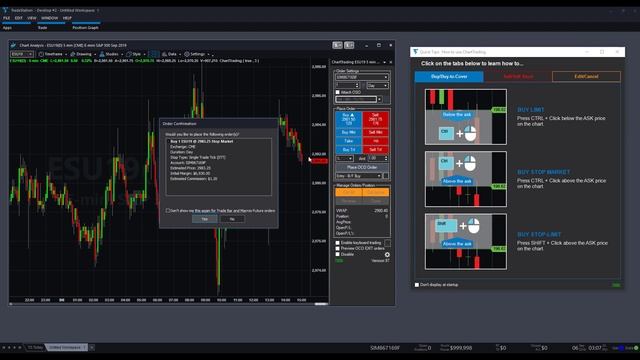
Task: Click the Quick Tips window logo icon
Action: point(416,52)
